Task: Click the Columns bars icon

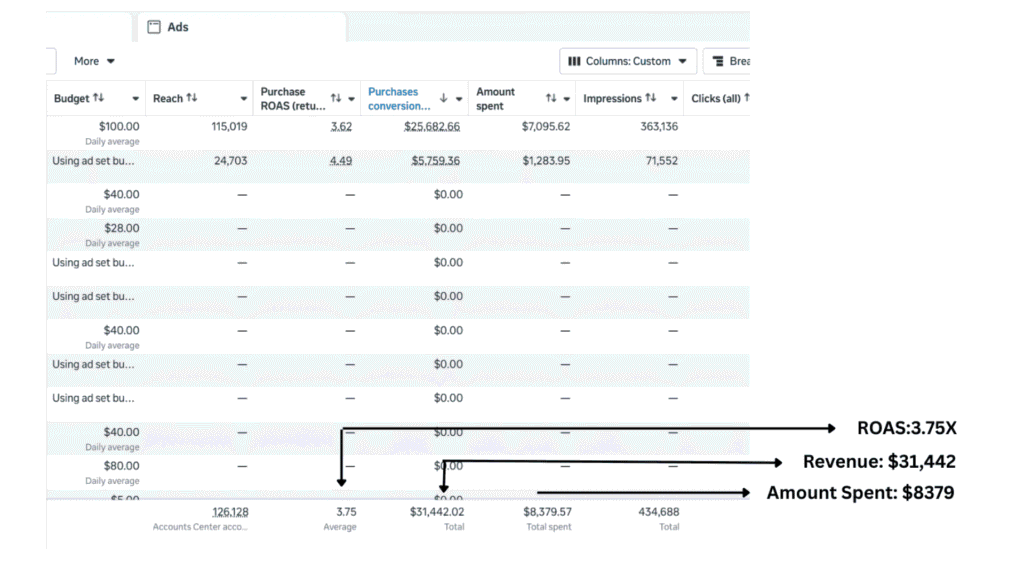Action: coord(574,61)
